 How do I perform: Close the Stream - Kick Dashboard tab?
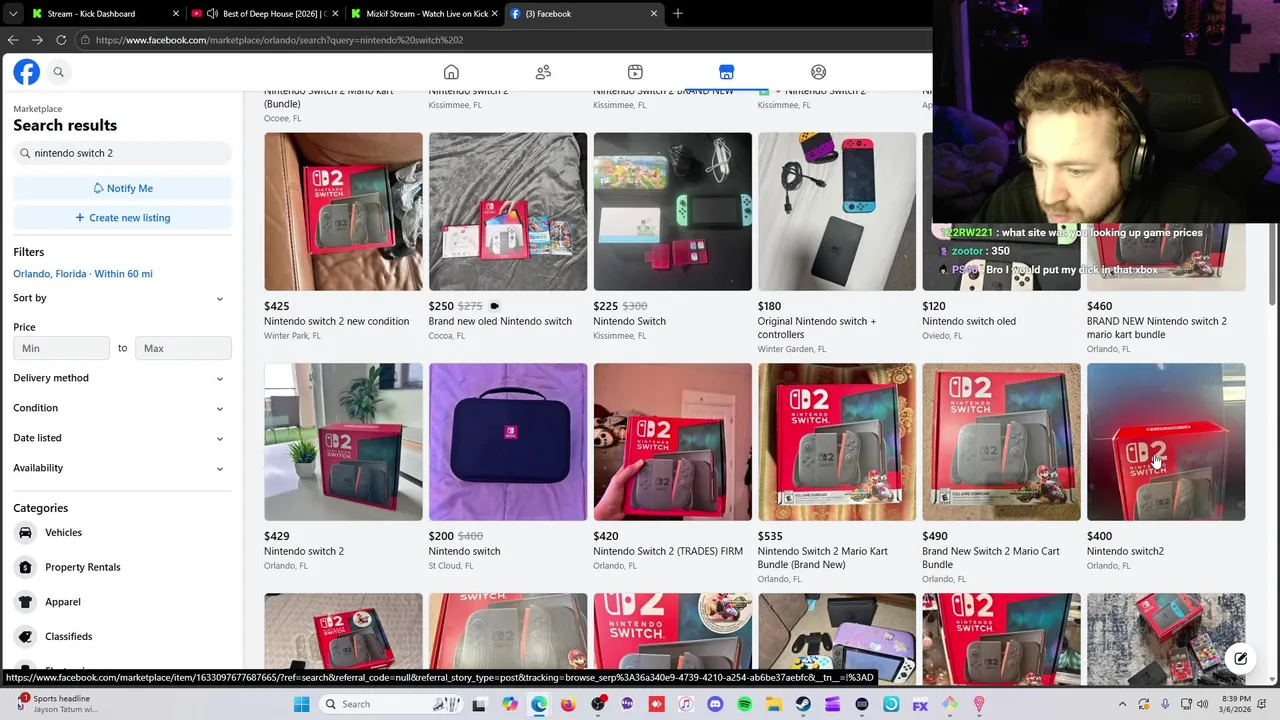176,14
